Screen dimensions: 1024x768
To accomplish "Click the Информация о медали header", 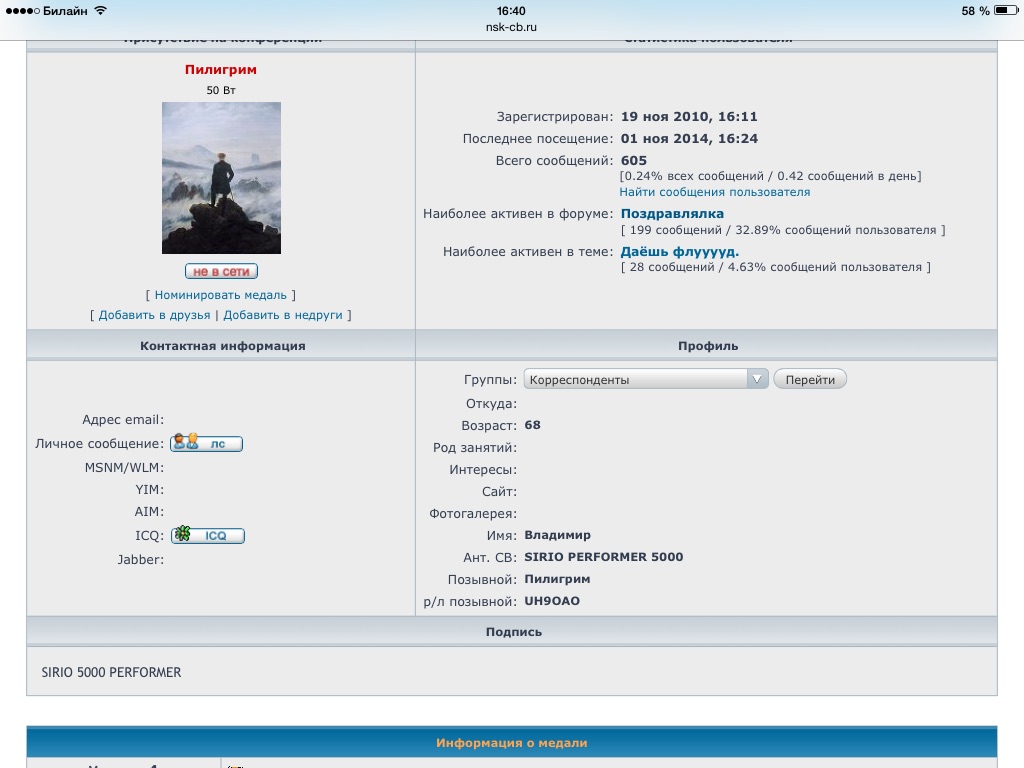I will click(511, 743).
